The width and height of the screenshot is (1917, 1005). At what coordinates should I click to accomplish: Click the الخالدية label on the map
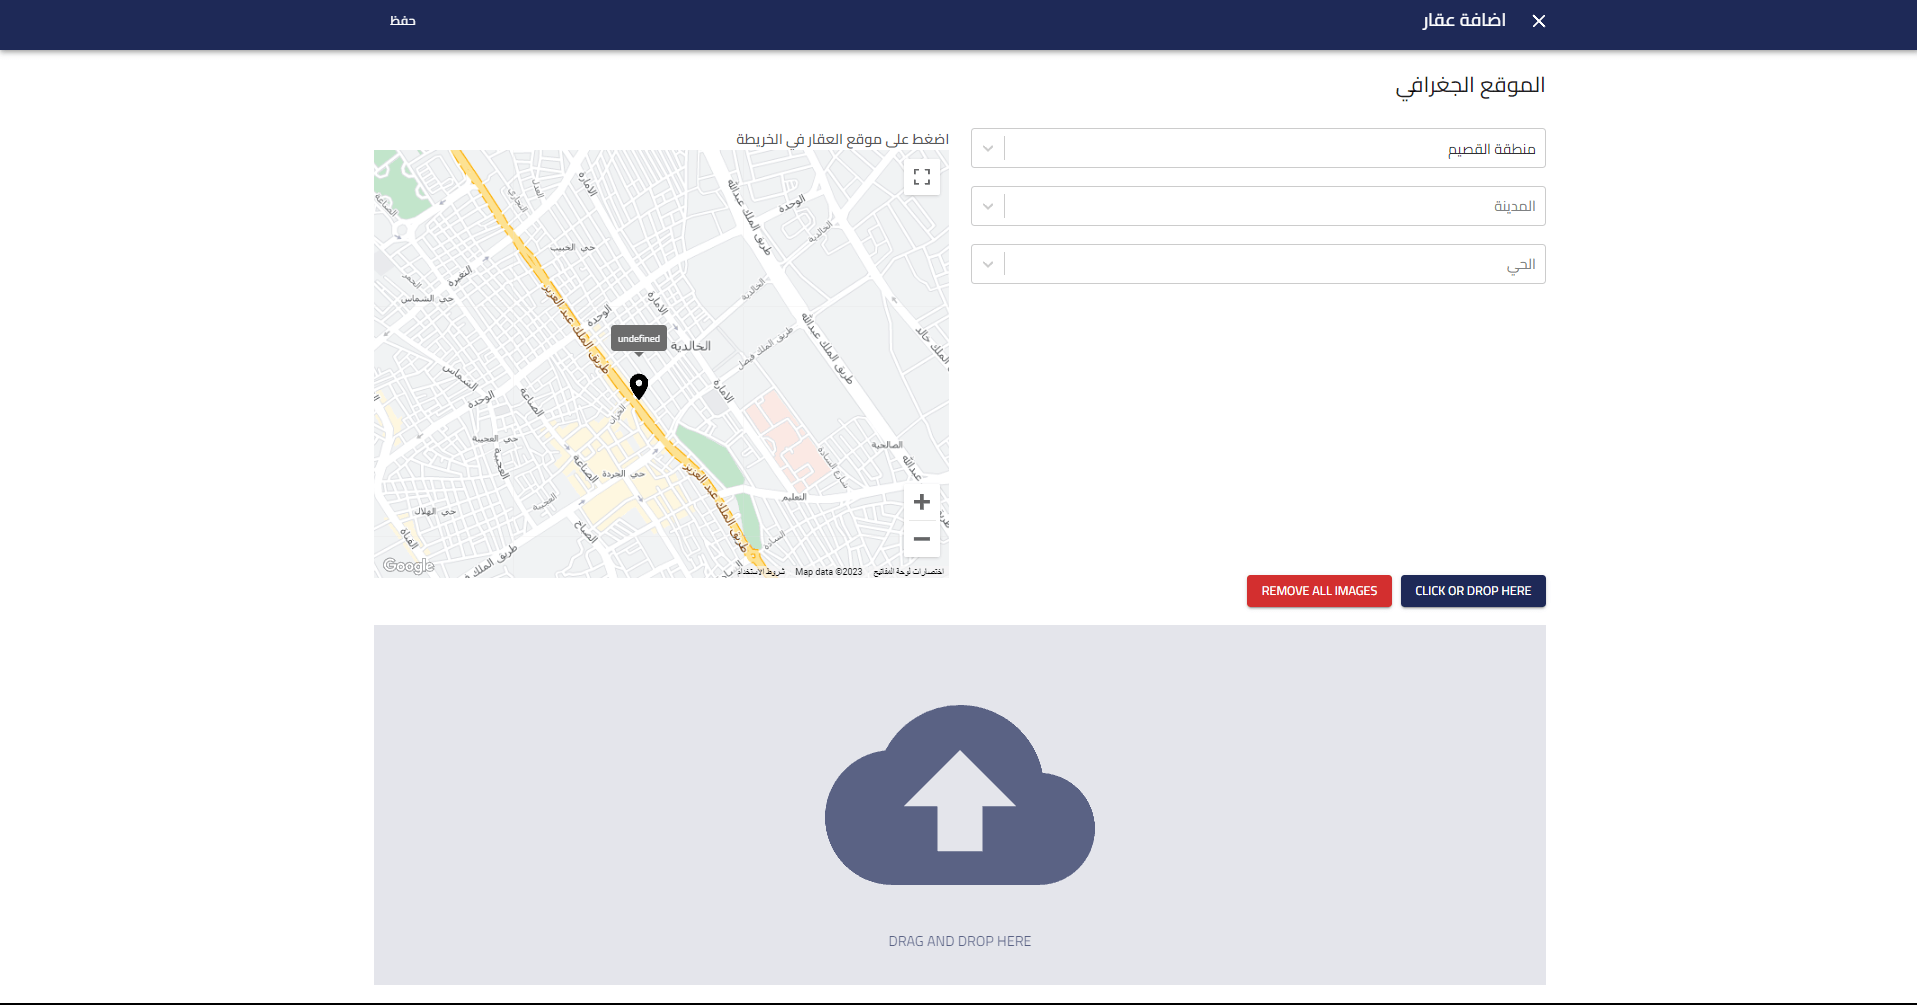(691, 346)
